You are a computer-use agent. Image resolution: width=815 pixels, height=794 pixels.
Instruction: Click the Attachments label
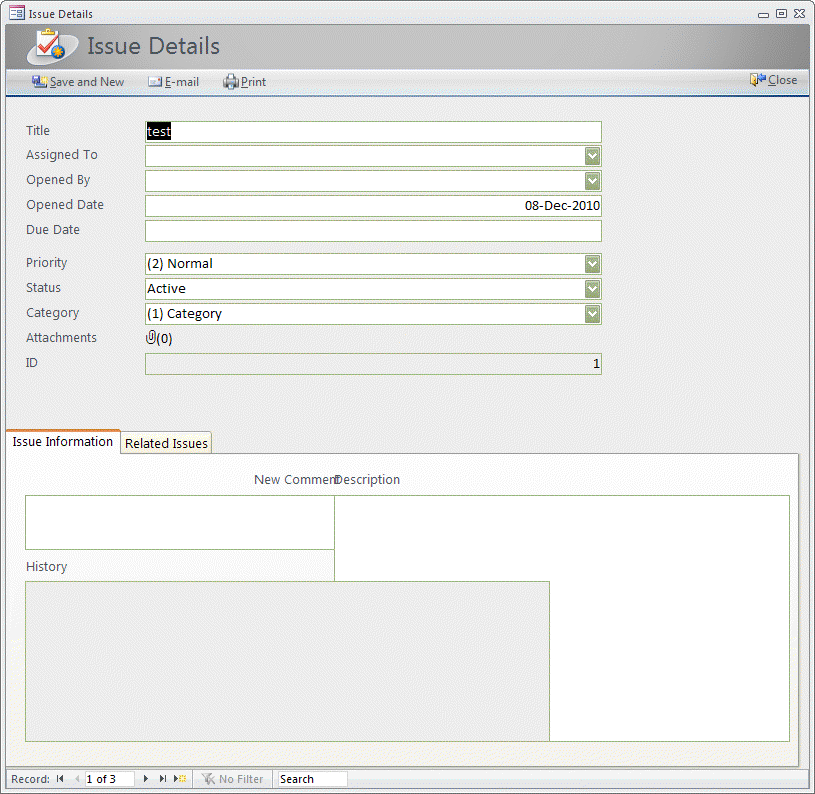(61, 338)
